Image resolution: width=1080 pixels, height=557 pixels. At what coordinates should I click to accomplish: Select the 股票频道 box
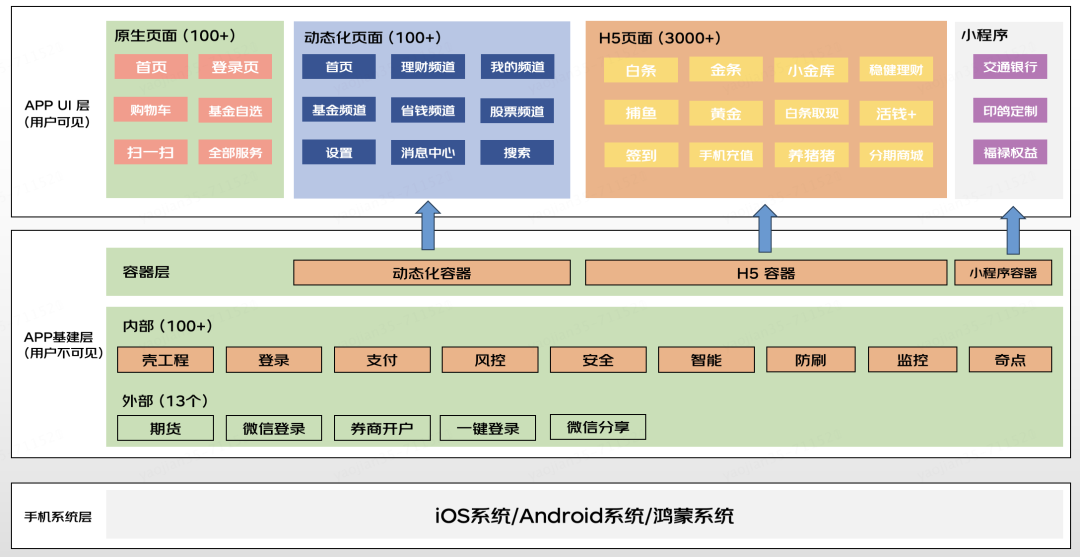point(517,111)
